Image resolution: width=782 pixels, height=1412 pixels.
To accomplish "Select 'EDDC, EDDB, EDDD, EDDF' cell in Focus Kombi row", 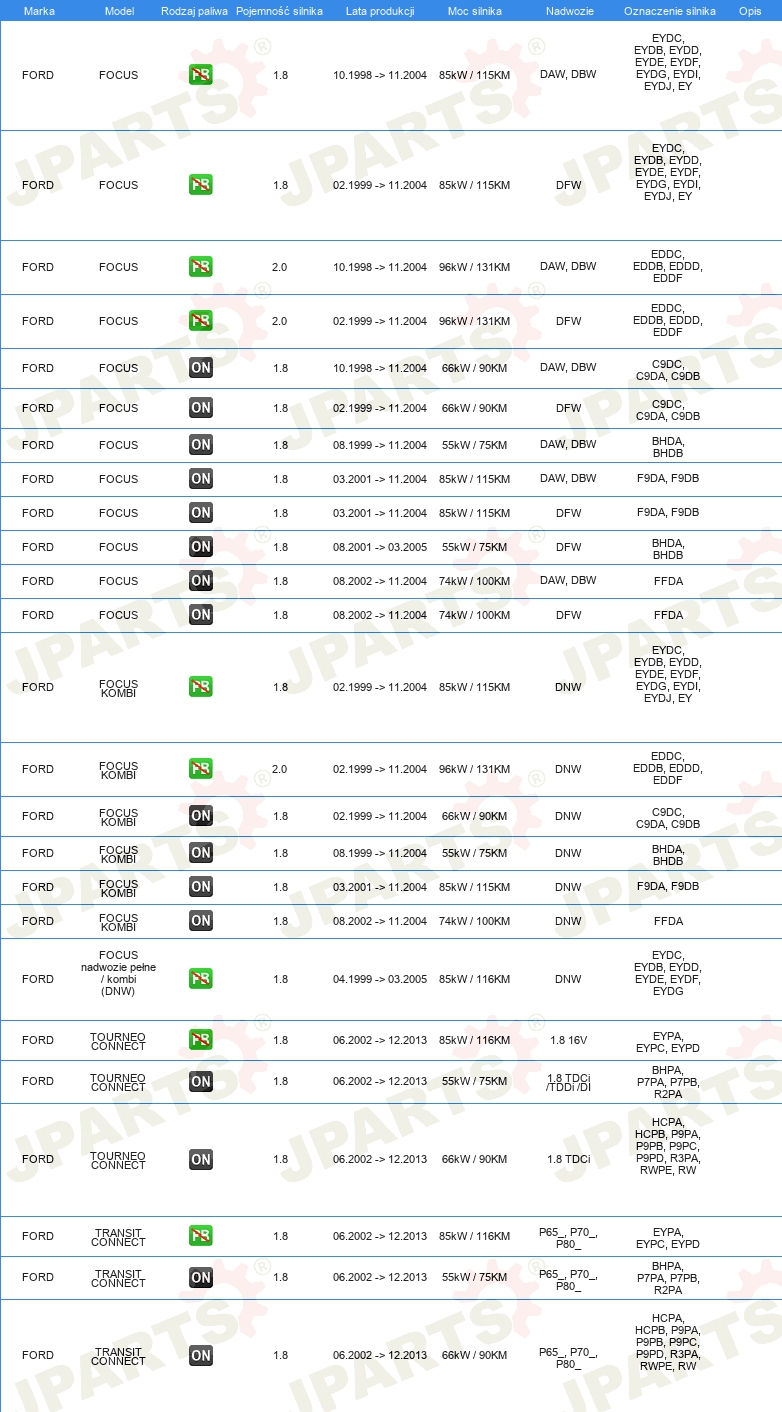I will (668, 768).
